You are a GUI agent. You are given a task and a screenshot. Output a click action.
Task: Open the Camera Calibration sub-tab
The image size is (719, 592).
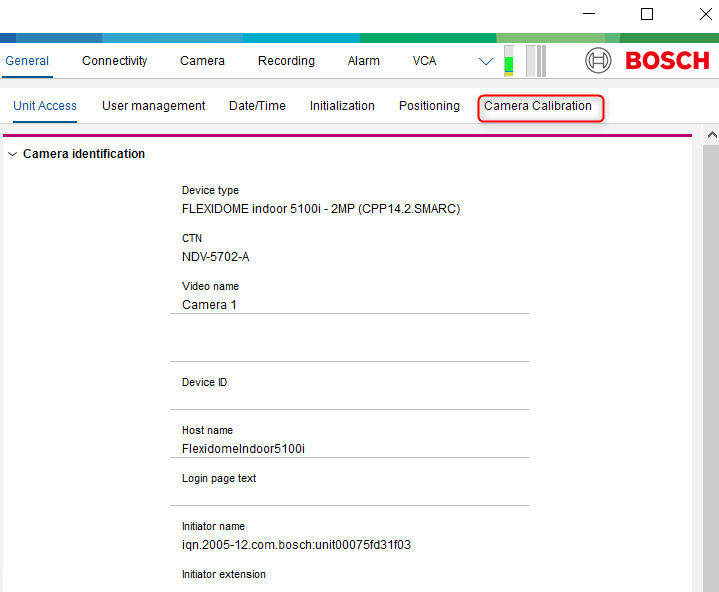pyautogui.click(x=538, y=106)
